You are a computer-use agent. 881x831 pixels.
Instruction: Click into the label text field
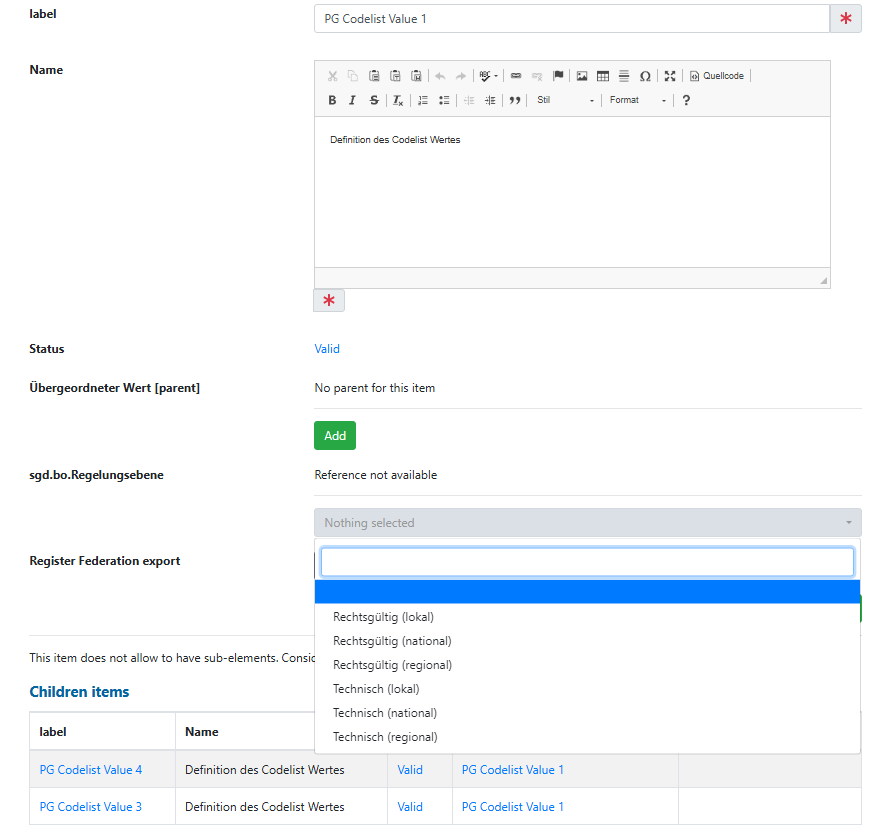pos(571,19)
